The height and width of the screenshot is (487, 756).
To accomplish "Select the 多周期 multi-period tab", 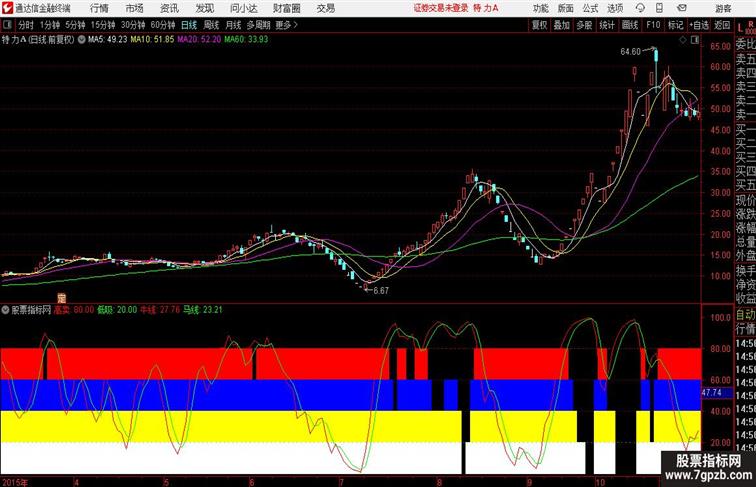I will 259,25.
